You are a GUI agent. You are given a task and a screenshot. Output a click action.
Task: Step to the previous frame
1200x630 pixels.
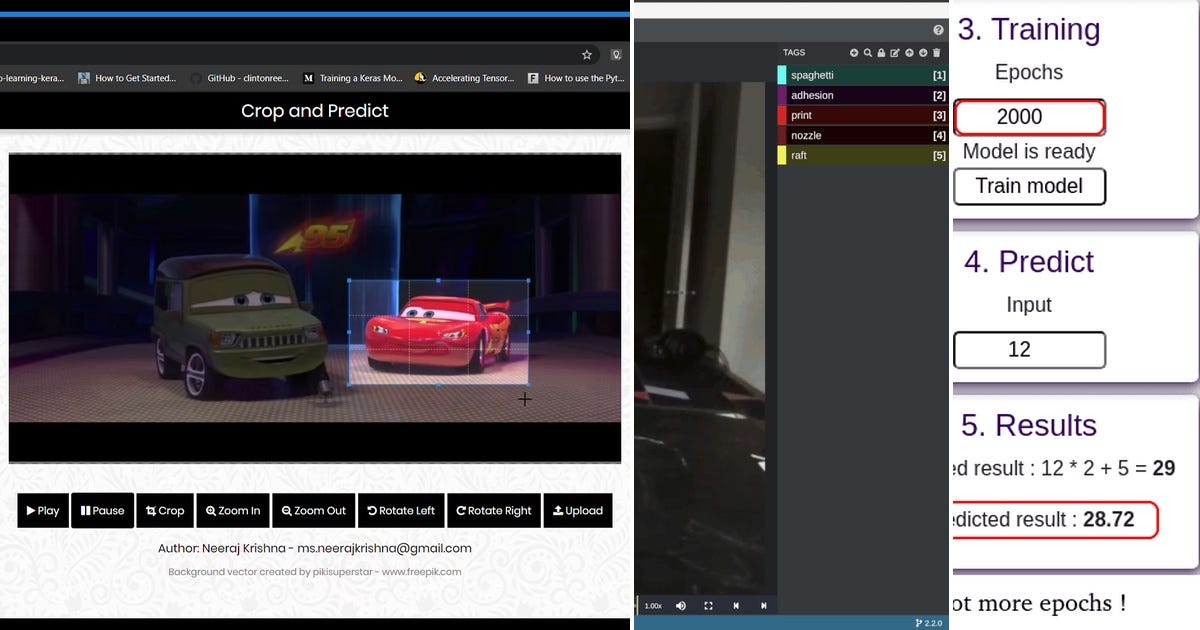point(736,605)
